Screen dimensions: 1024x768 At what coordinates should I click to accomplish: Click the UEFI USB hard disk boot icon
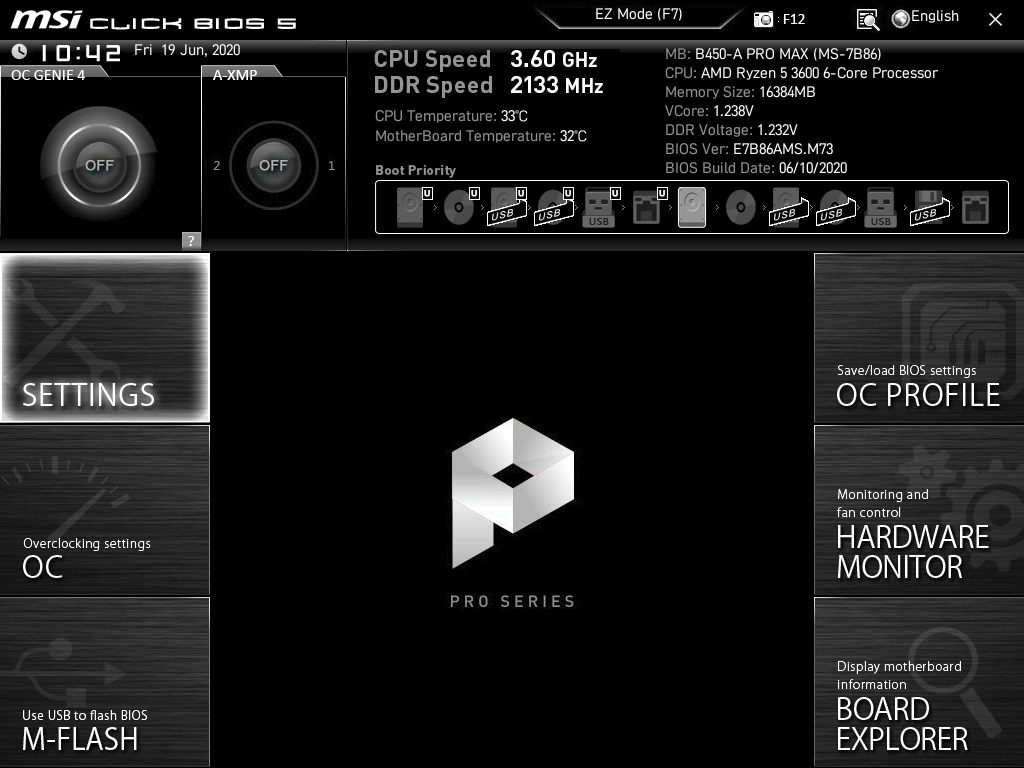pyautogui.click(x=508, y=207)
